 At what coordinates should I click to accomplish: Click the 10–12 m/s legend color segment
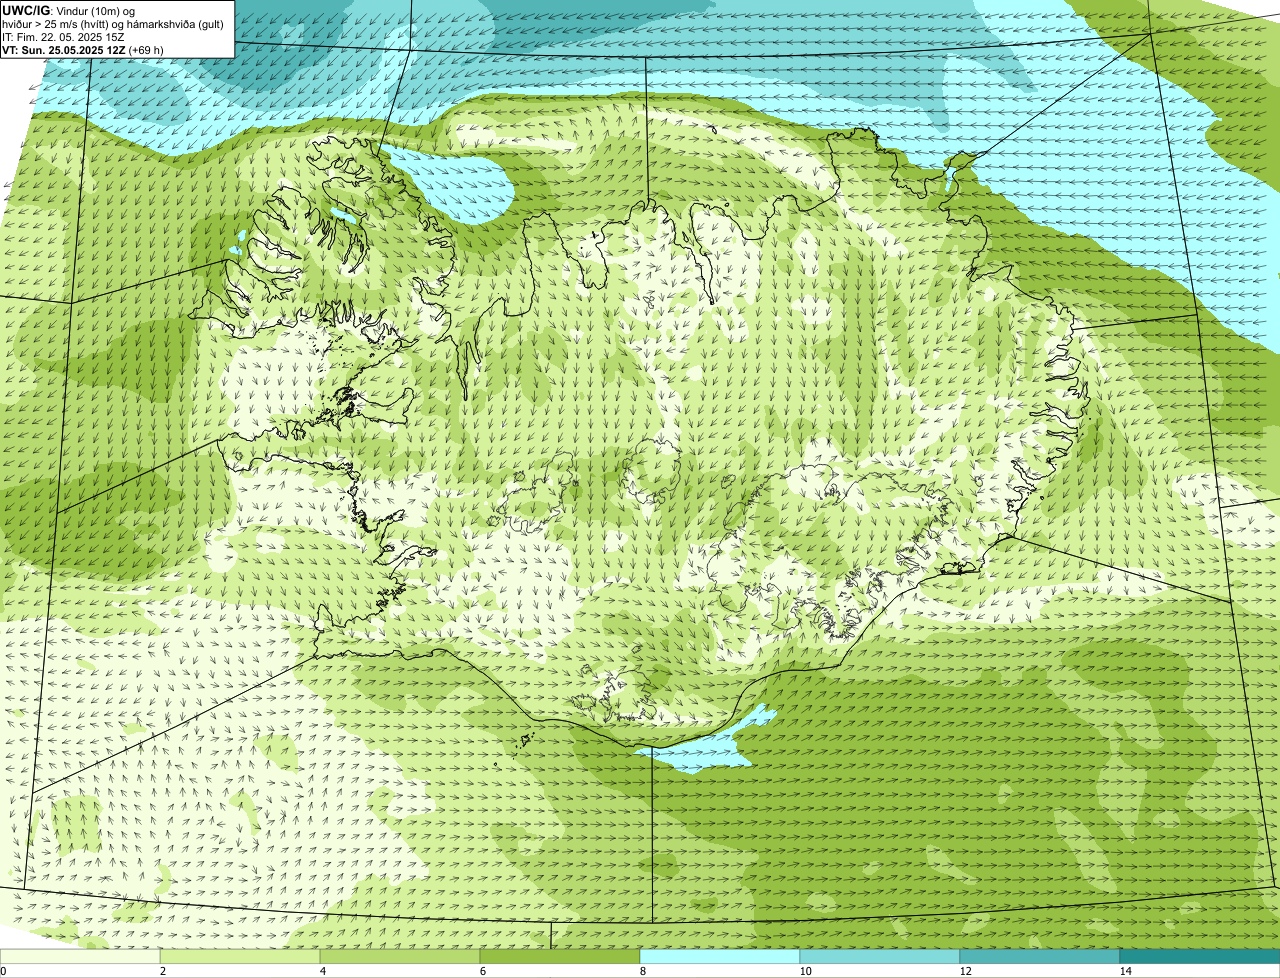[x=880, y=956]
